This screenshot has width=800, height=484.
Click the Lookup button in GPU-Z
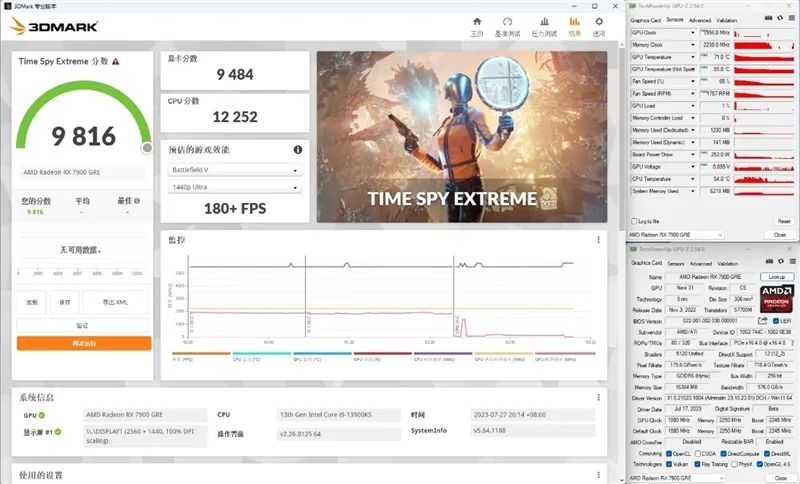point(777,276)
